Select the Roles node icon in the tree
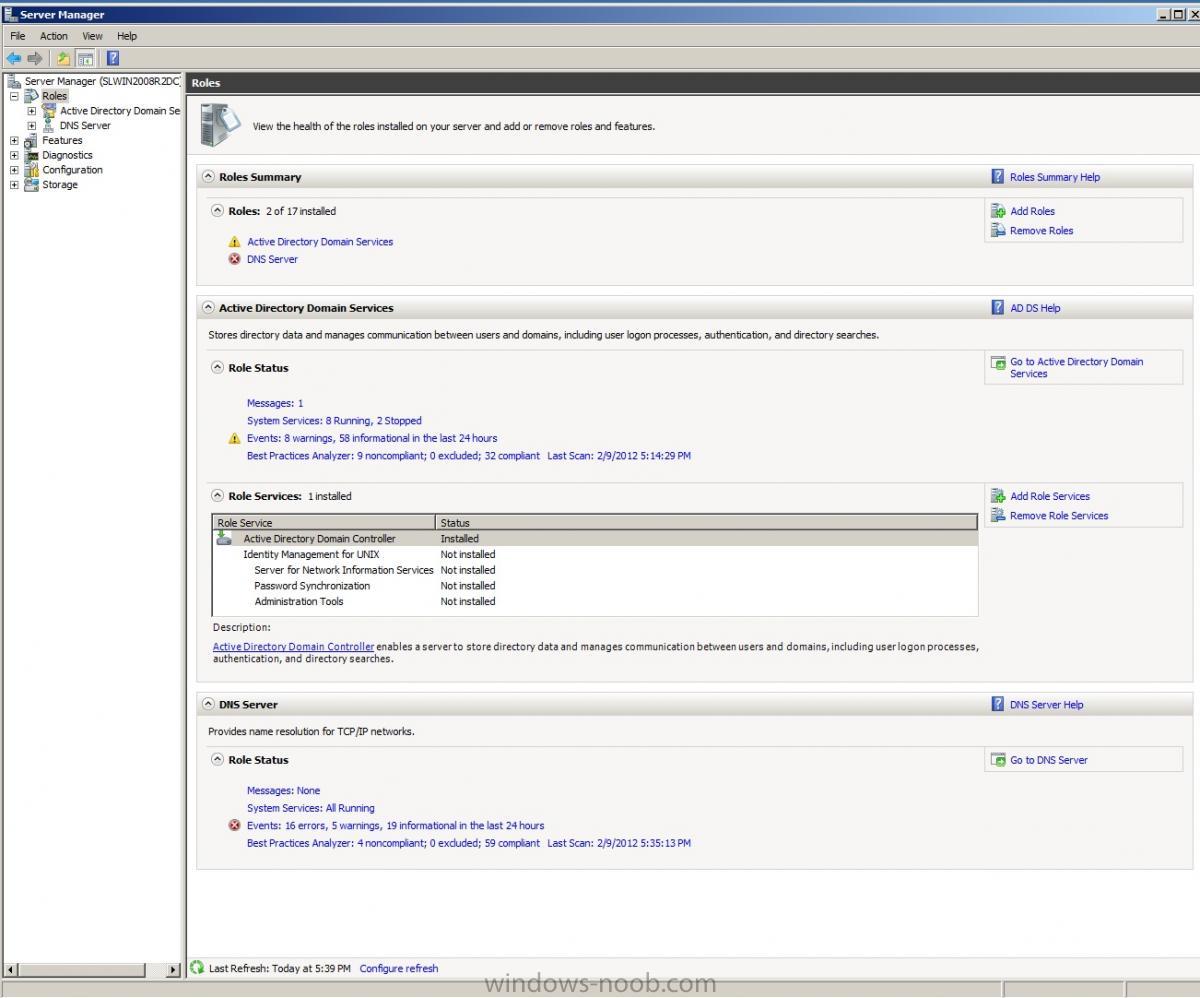 32,96
